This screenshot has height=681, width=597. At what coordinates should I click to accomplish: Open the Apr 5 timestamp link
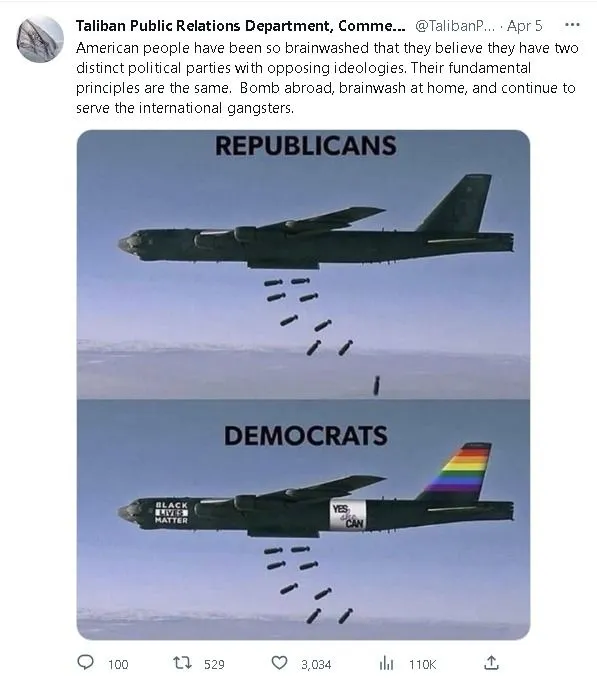point(524,26)
